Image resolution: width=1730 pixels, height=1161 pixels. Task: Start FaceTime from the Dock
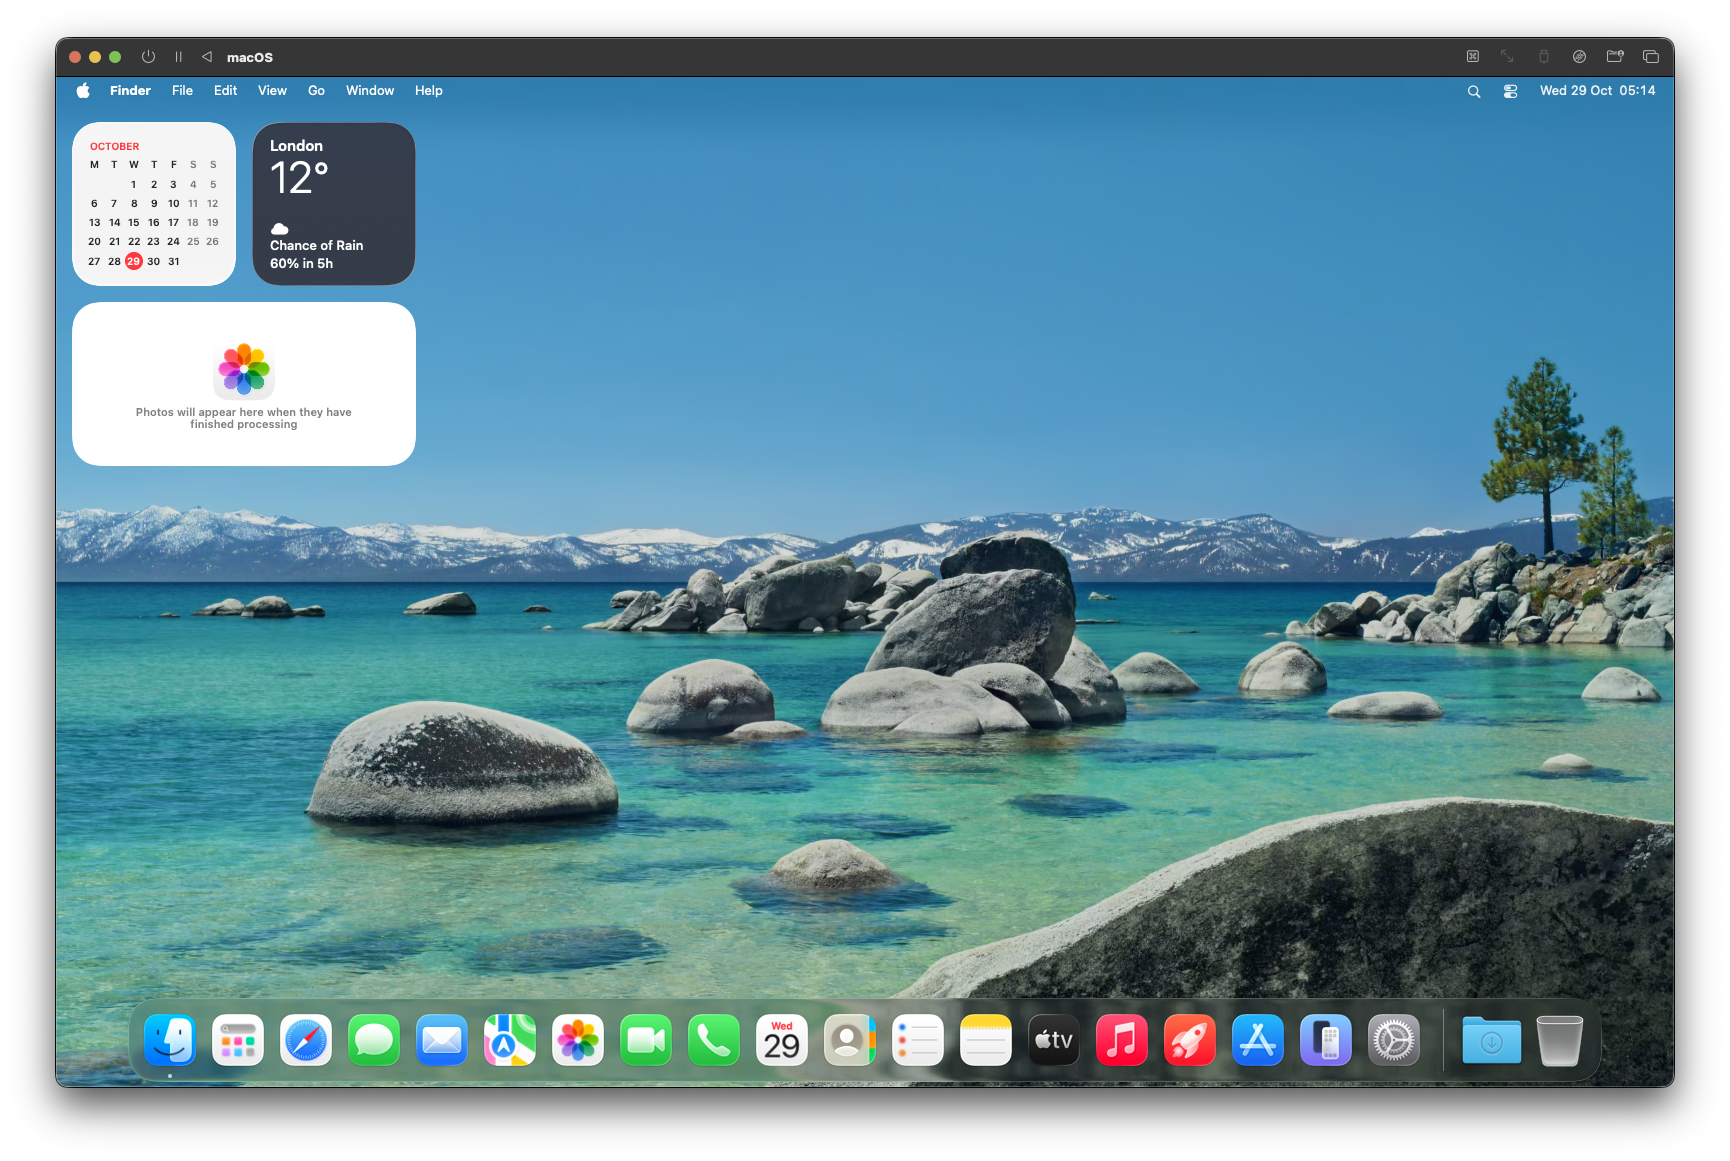click(x=645, y=1040)
